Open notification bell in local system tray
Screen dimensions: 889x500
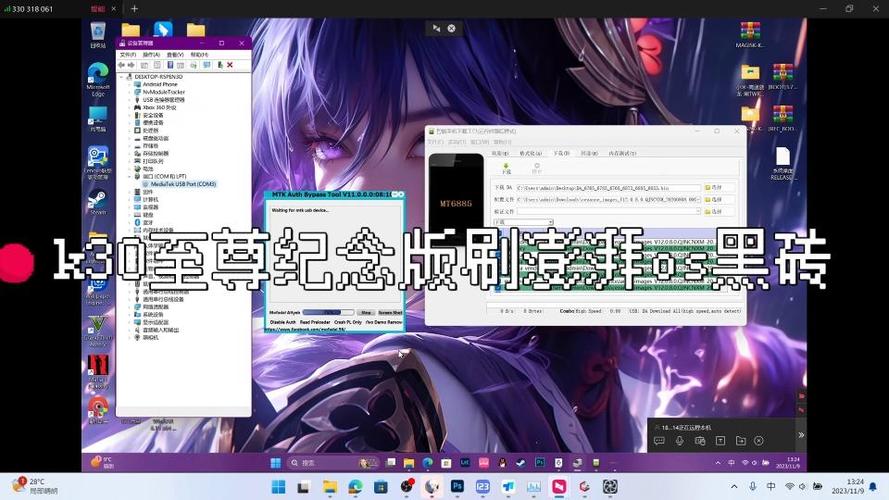(x=873, y=486)
